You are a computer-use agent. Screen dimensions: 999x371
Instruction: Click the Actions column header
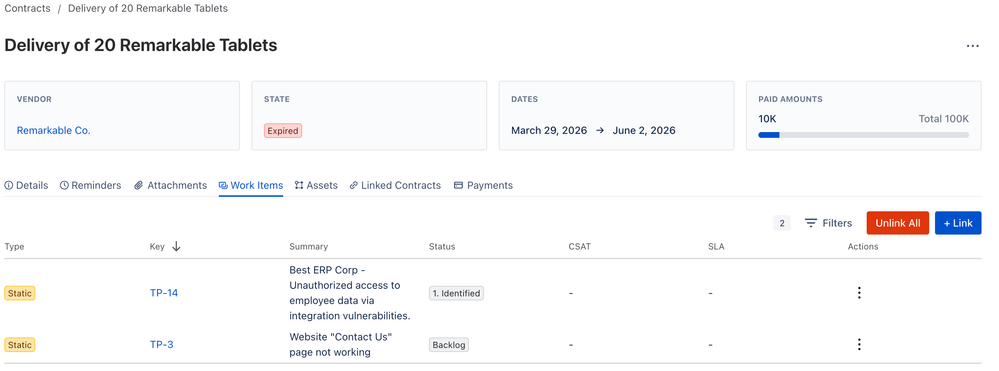coord(863,247)
